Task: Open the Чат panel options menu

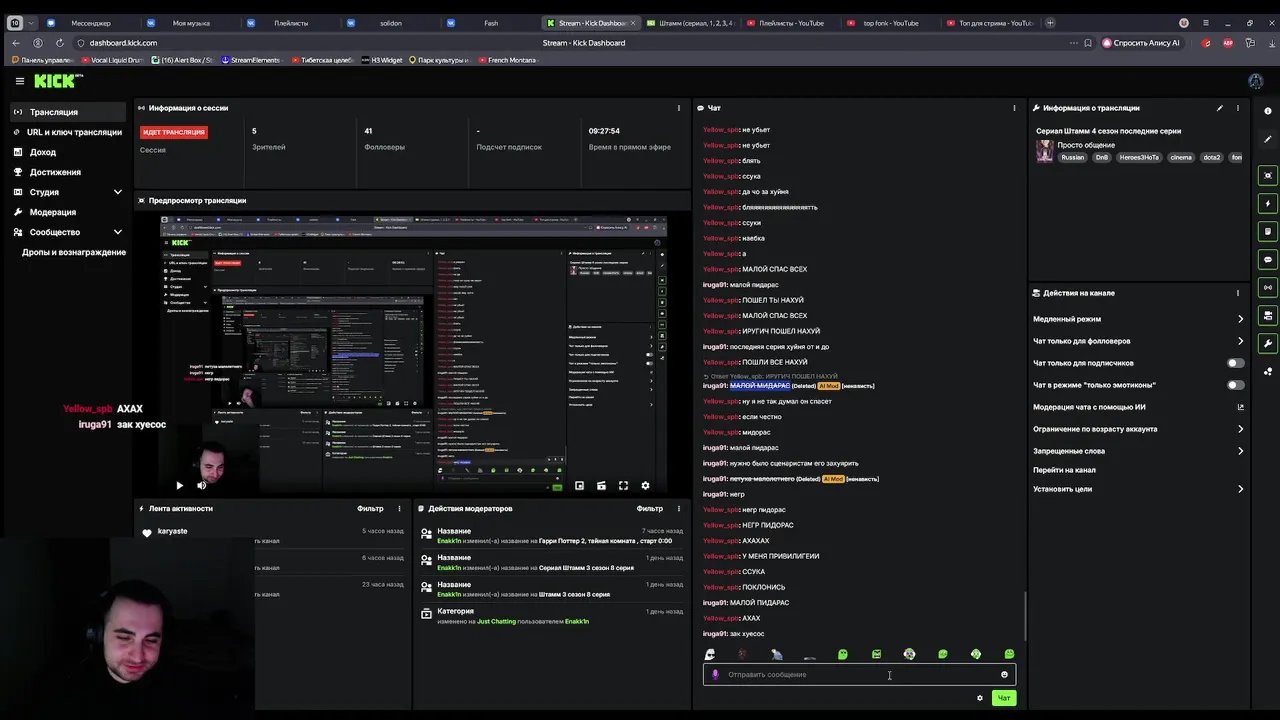Action: click(1014, 108)
